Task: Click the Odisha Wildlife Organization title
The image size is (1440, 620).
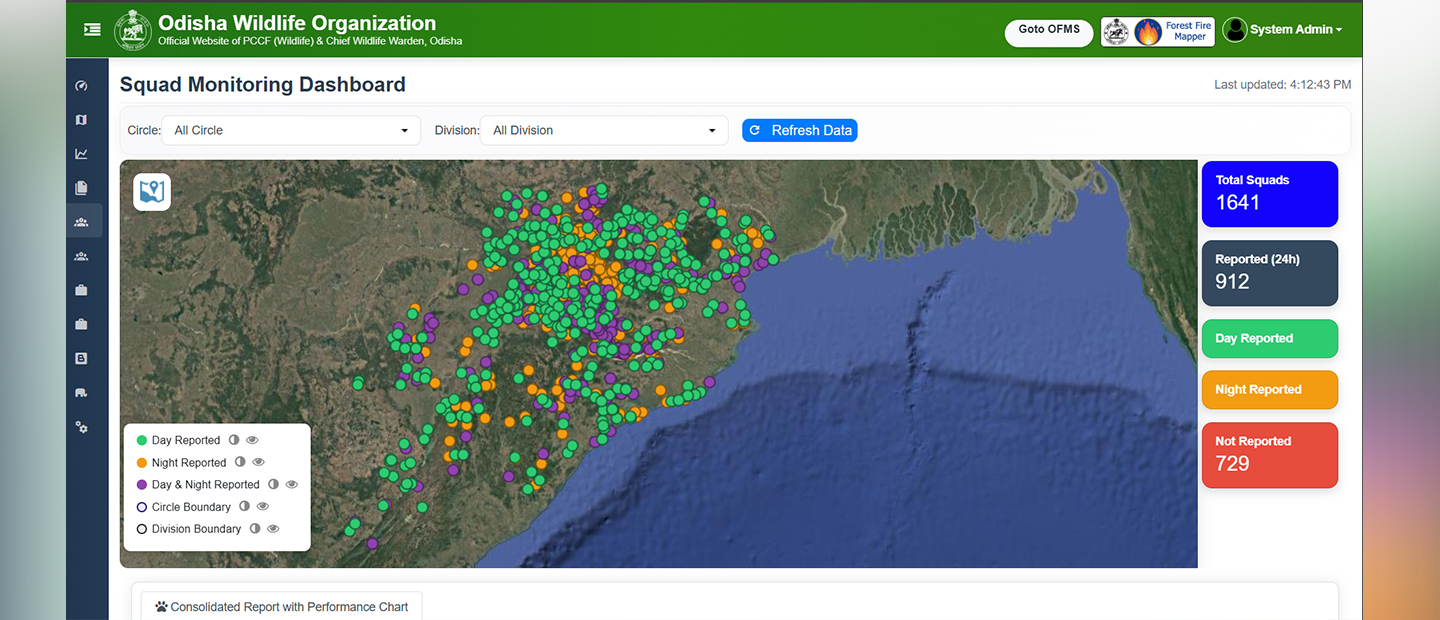Action: tap(297, 23)
